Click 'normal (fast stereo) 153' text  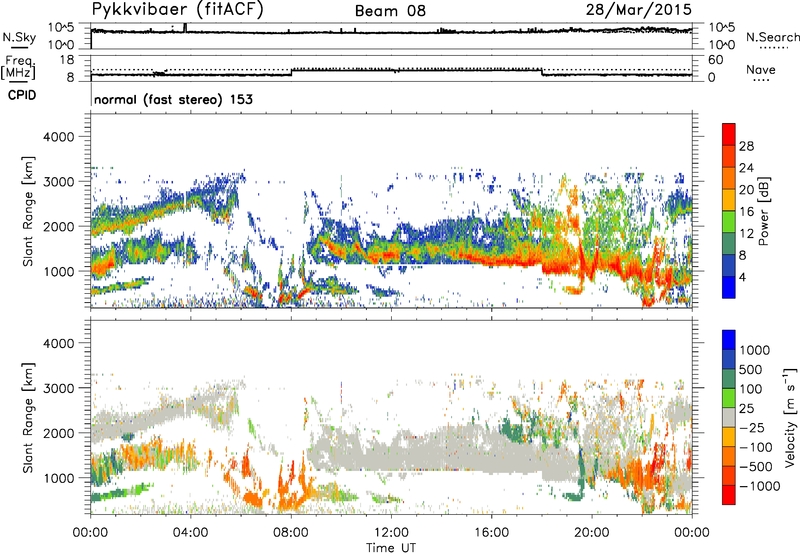[173, 99]
